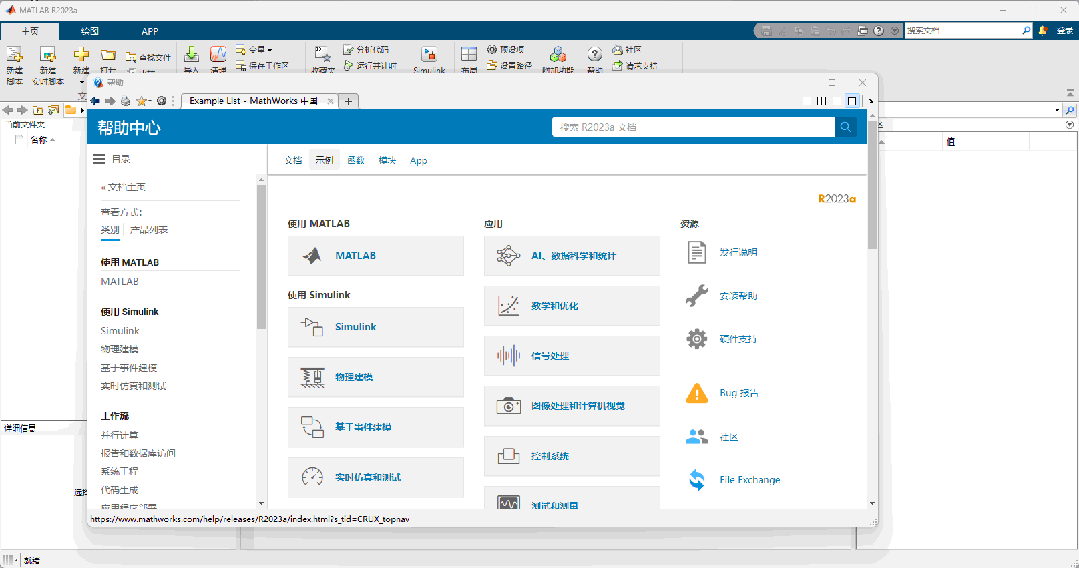Screen dimensions: 1079x568
Task: Click the Clean Data icon in ribbon
Action: pyautogui.click(x=218, y=55)
